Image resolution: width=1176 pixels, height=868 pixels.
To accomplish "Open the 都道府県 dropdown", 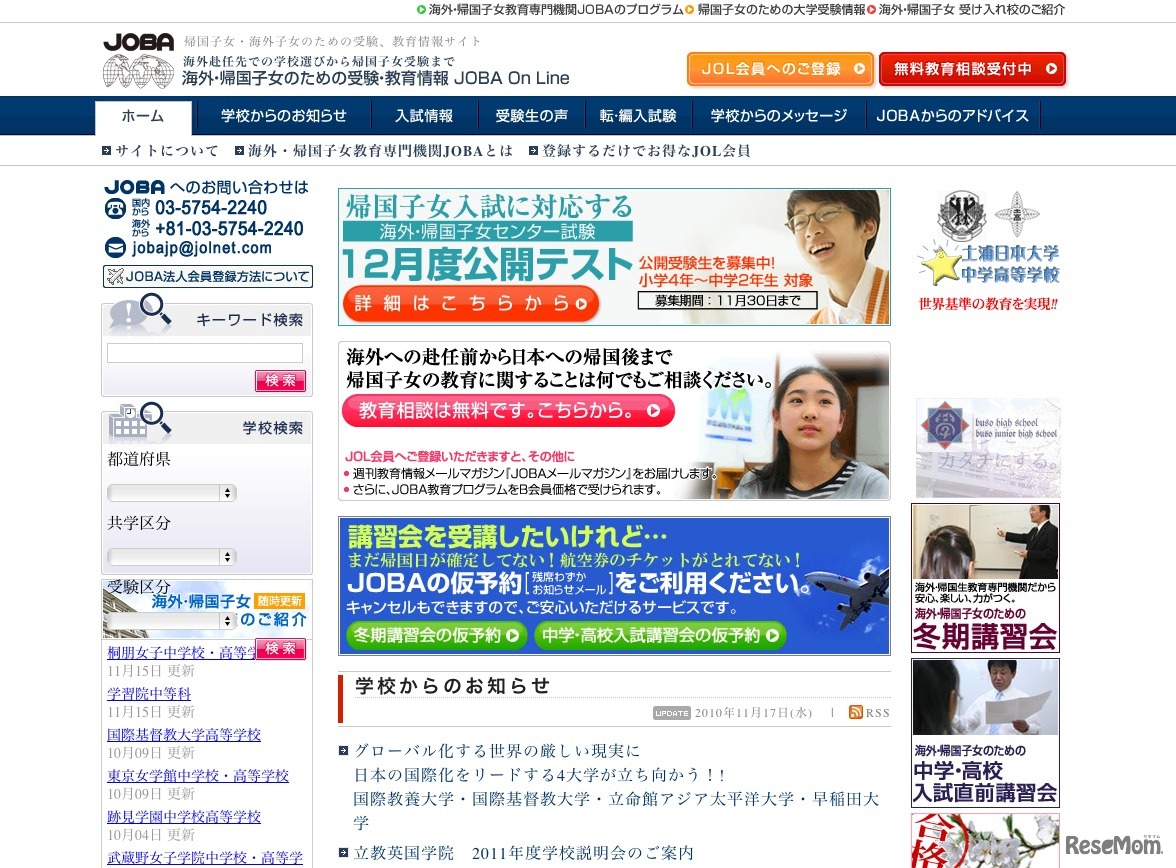I will click(x=171, y=493).
